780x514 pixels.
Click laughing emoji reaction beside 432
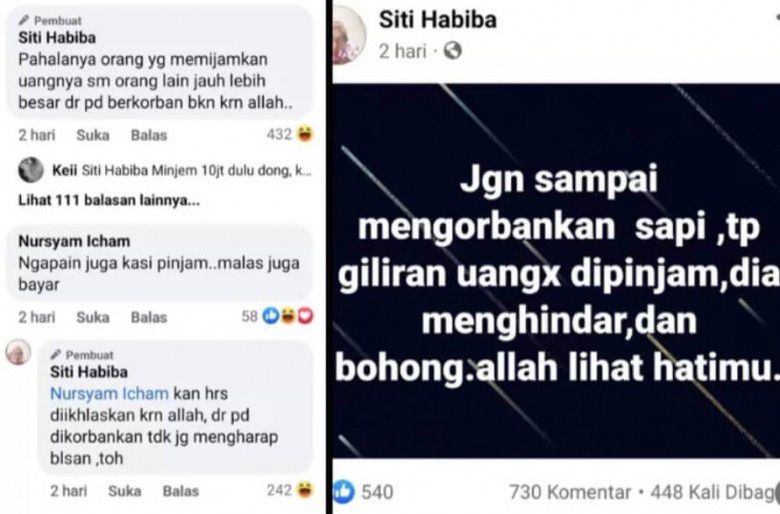304,134
